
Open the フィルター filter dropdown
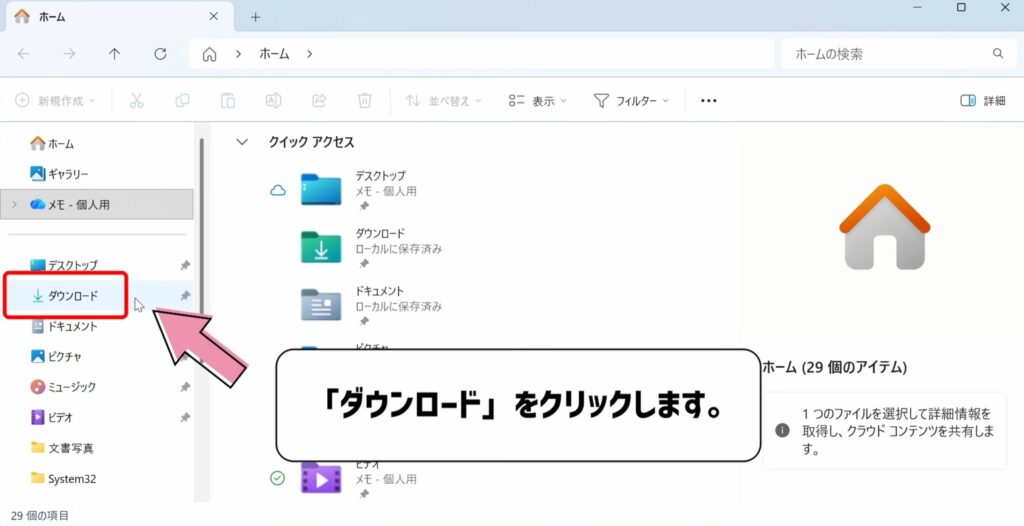coord(632,101)
